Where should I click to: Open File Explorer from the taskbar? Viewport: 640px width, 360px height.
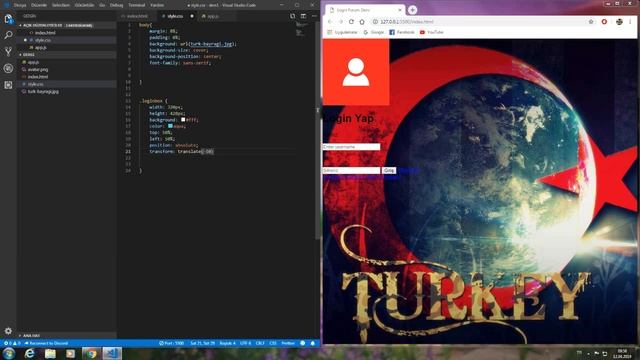click(50, 353)
